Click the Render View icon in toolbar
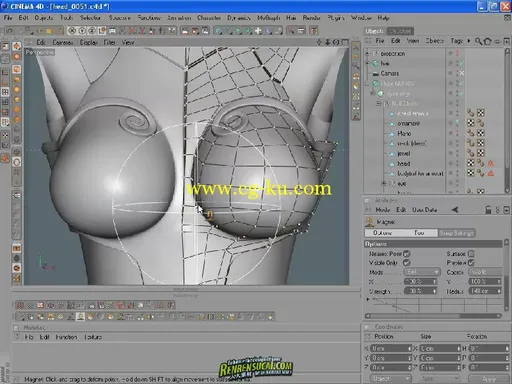 tap(185, 31)
